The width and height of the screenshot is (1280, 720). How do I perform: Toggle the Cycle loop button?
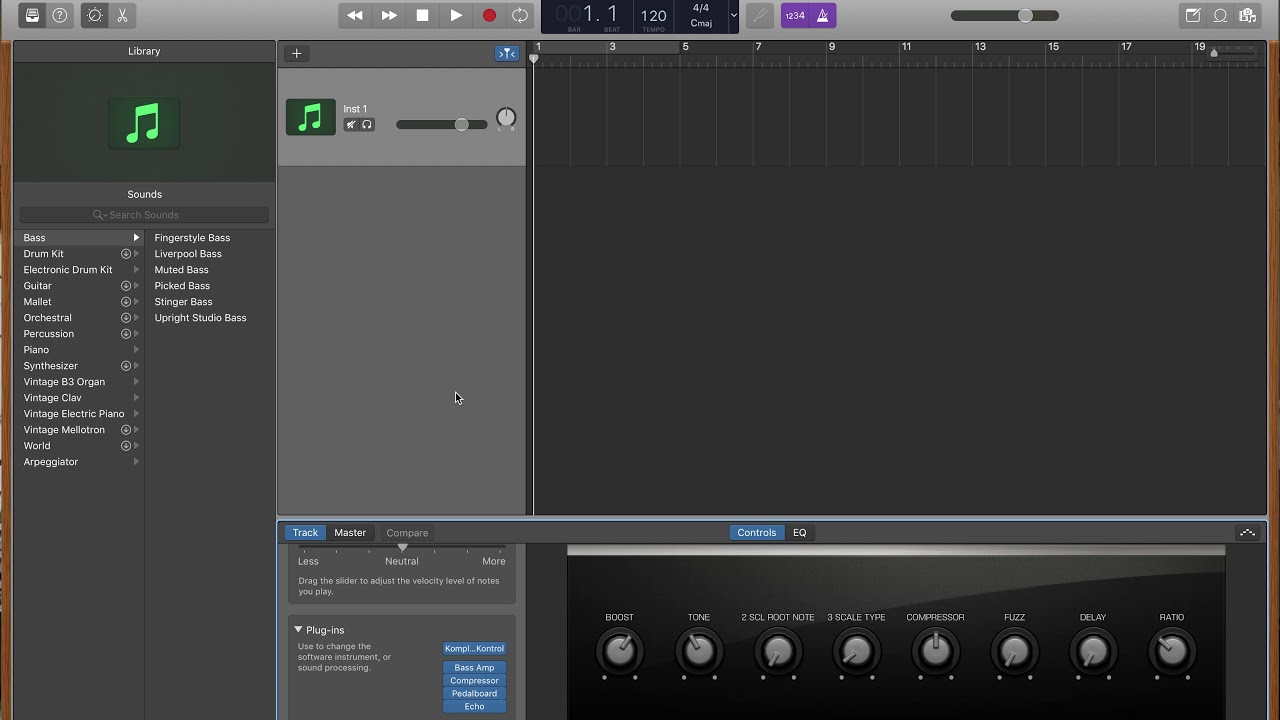tap(520, 15)
